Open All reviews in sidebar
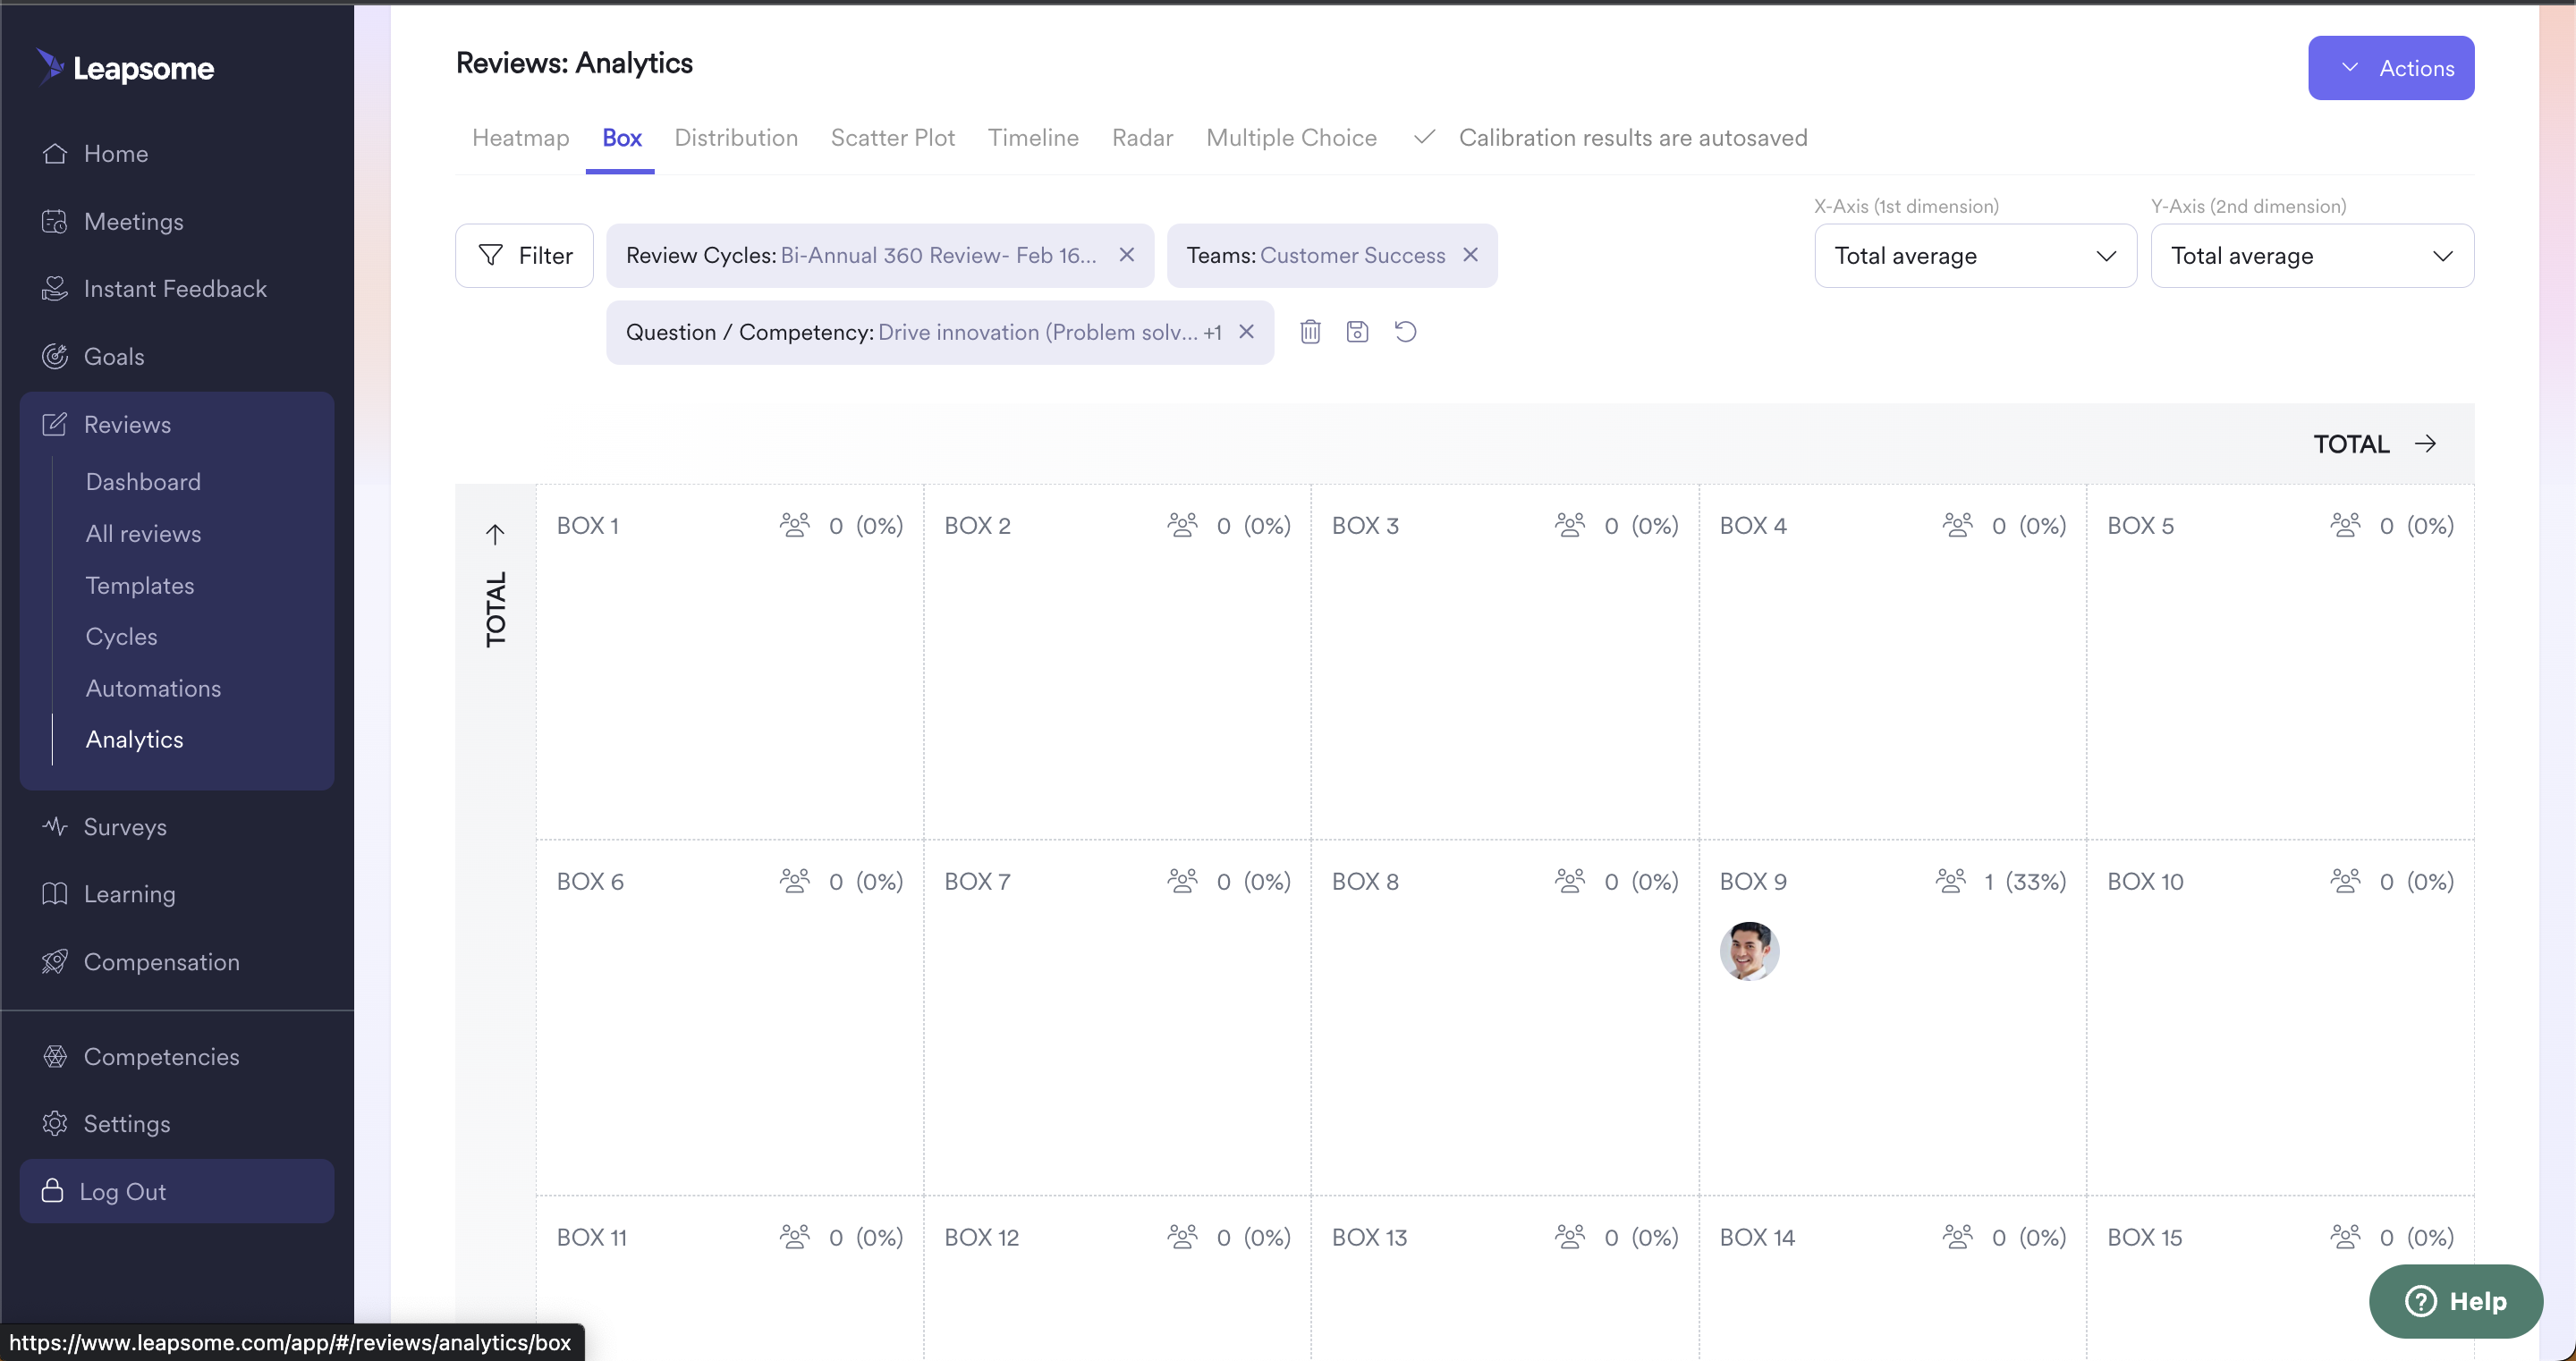The height and width of the screenshot is (1361, 2576). tap(143, 533)
